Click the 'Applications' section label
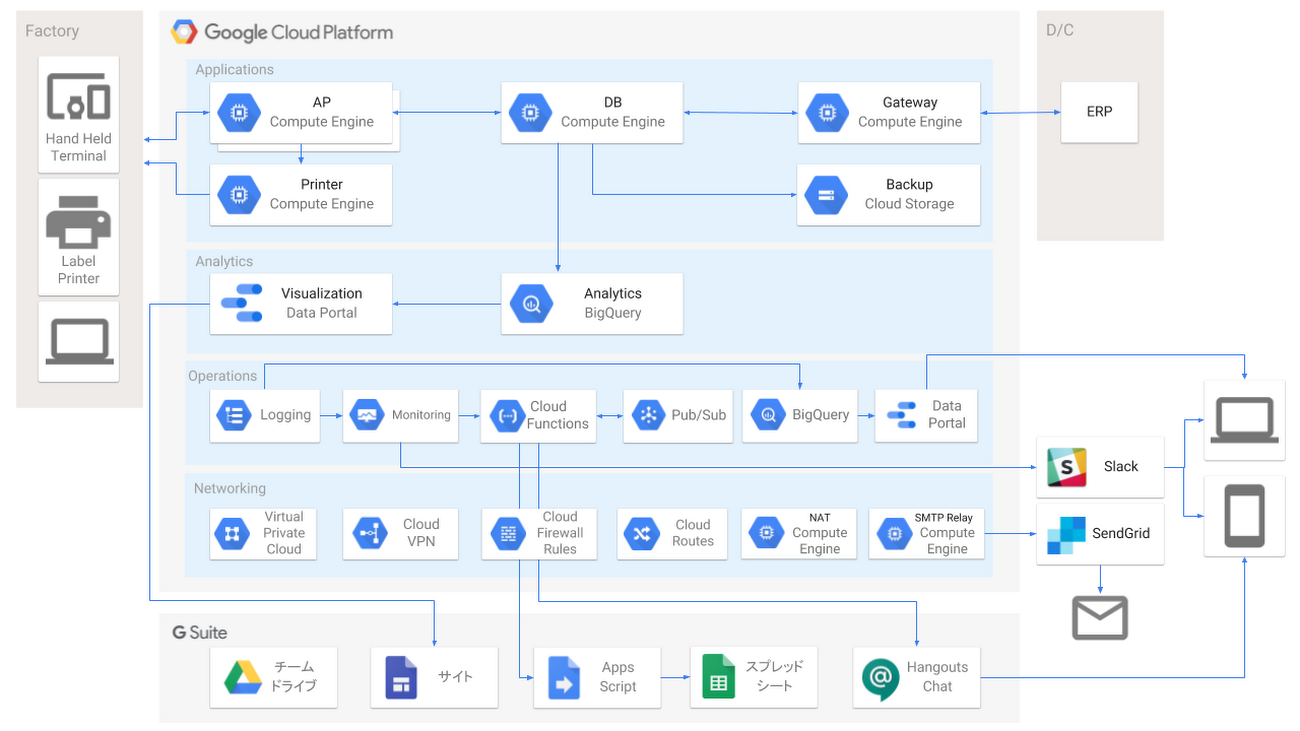 (x=234, y=70)
